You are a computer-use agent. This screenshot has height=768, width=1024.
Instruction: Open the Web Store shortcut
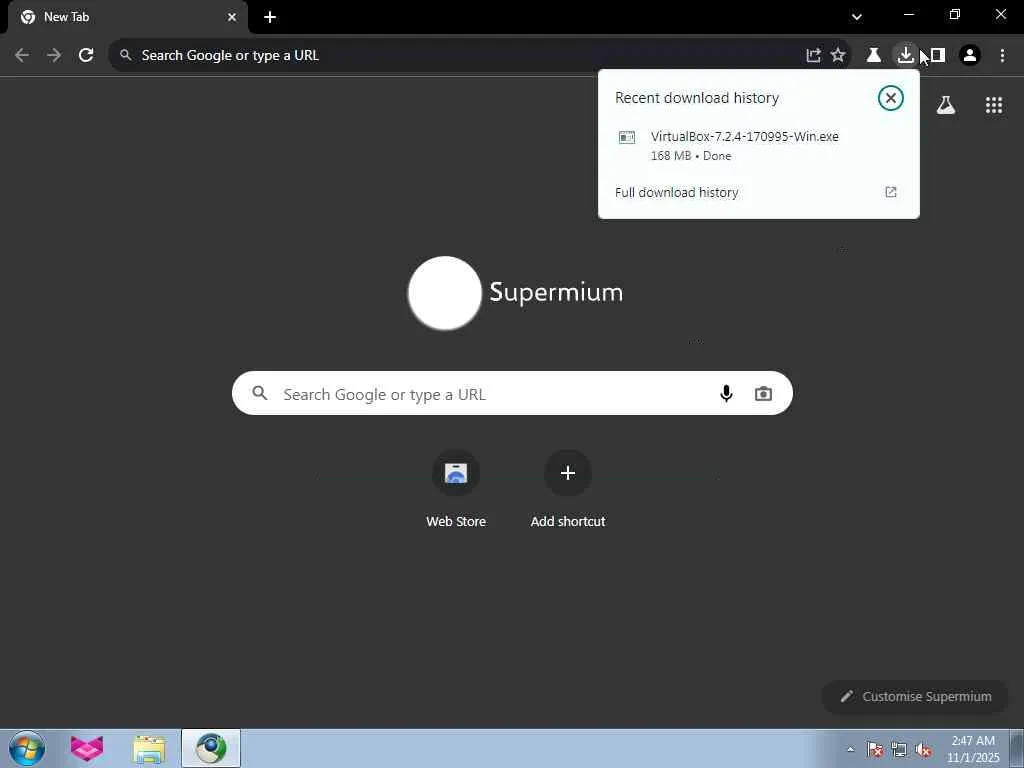coord(456,488)
